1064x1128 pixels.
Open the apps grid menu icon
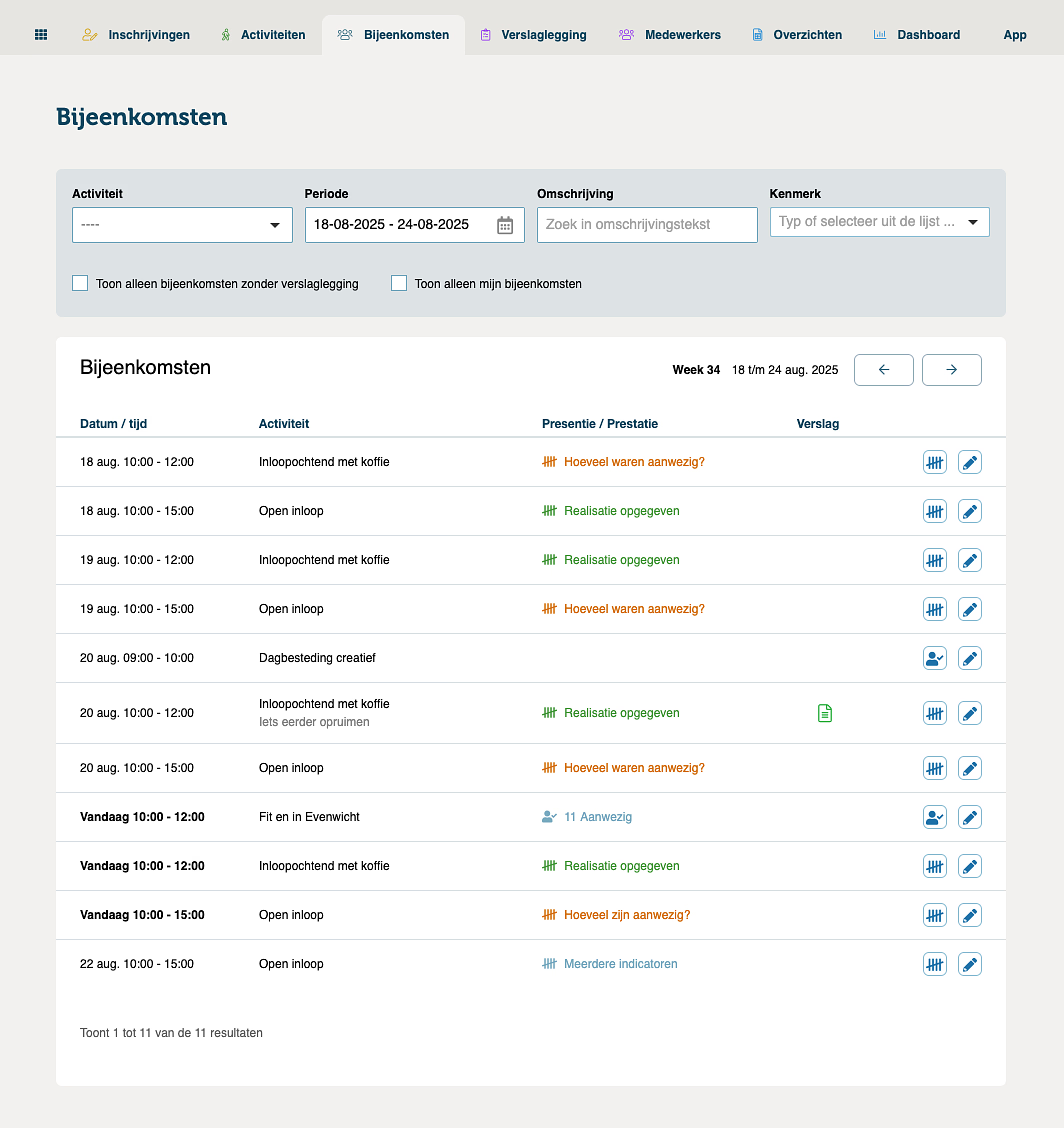tap(41, 35)
